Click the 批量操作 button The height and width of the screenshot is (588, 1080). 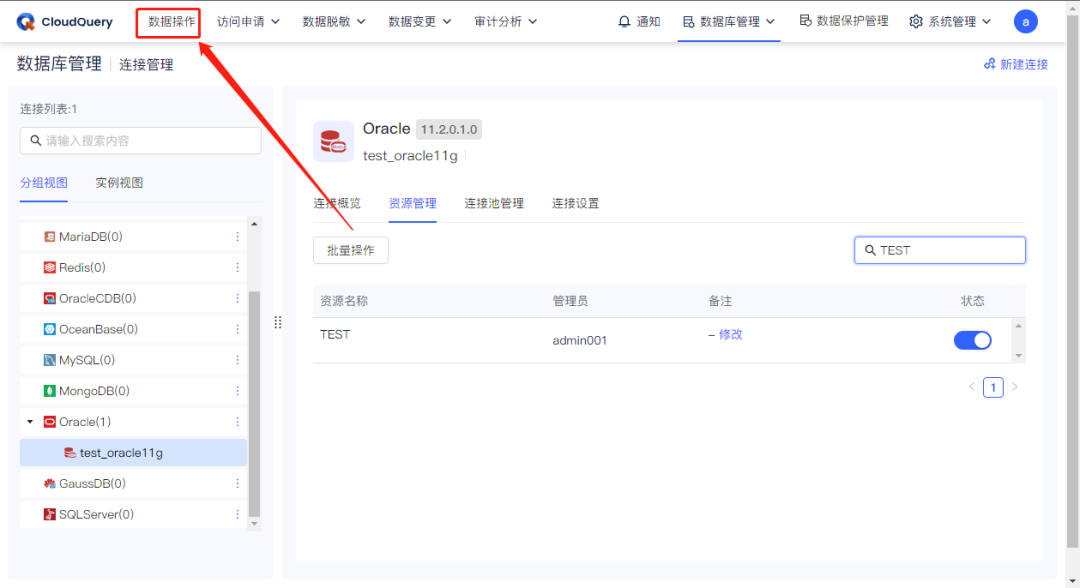coord(350,250)
